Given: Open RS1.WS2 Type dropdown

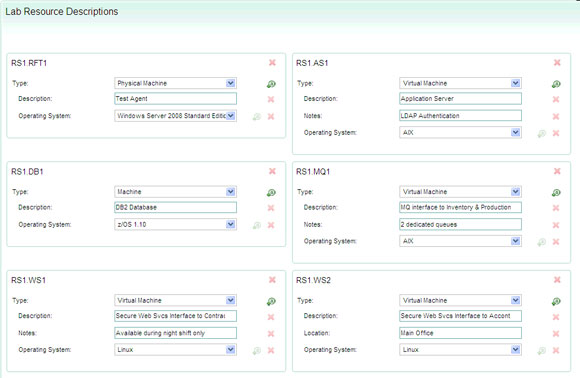Looking at the screenshot, I should (461, 300).
